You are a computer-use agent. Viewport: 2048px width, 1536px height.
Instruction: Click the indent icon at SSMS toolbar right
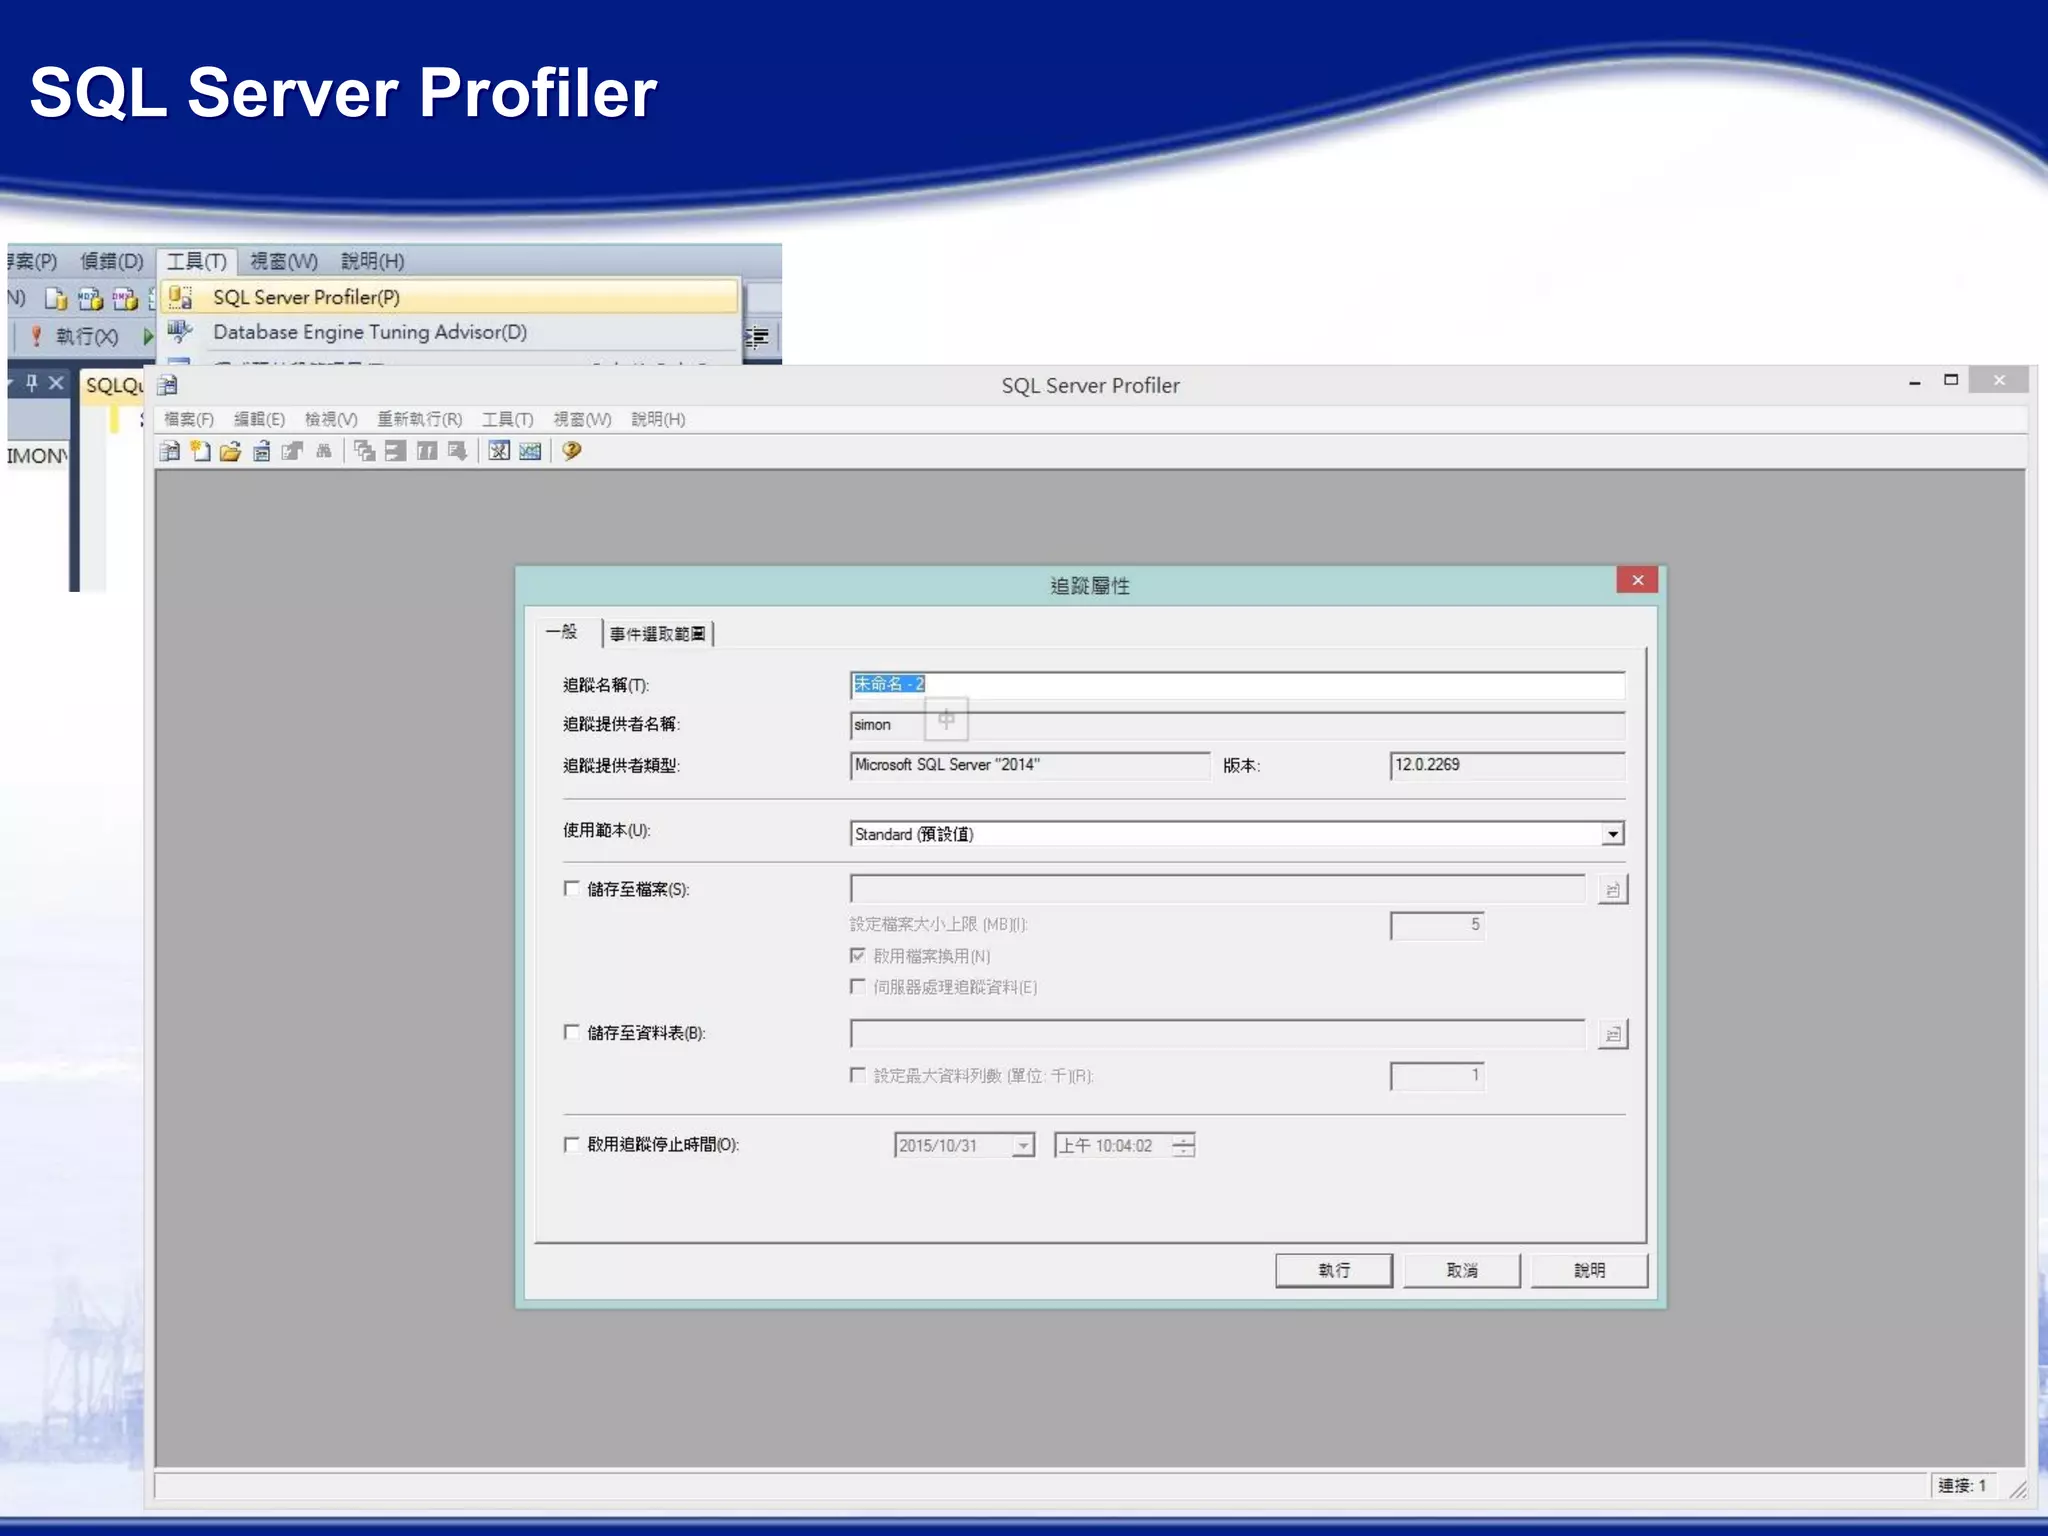pyautogui.click(x=757, y=336)
